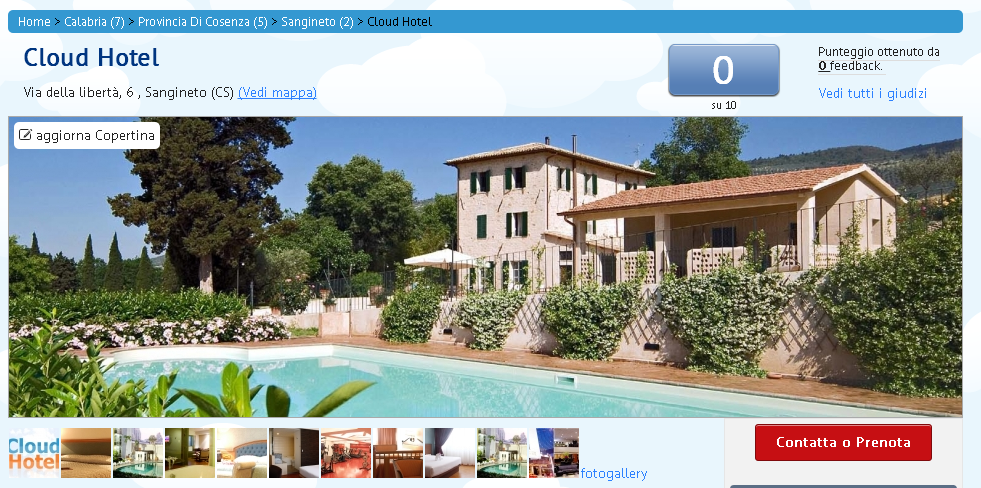
Task: Click the Contatta o Prenota button
Action: pyautogui.click(x=843, y=442)
